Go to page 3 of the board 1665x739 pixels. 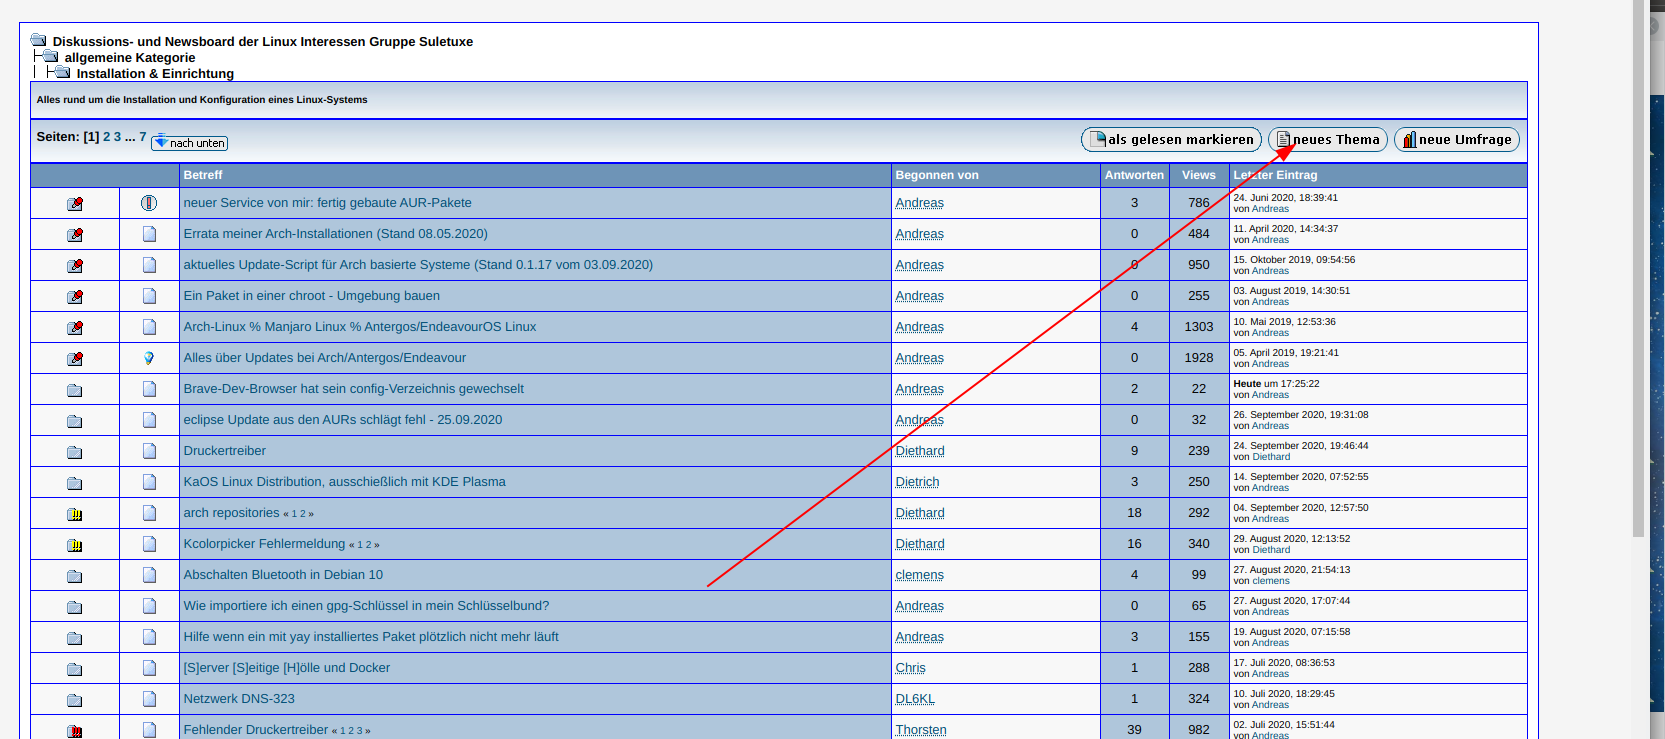117,137
